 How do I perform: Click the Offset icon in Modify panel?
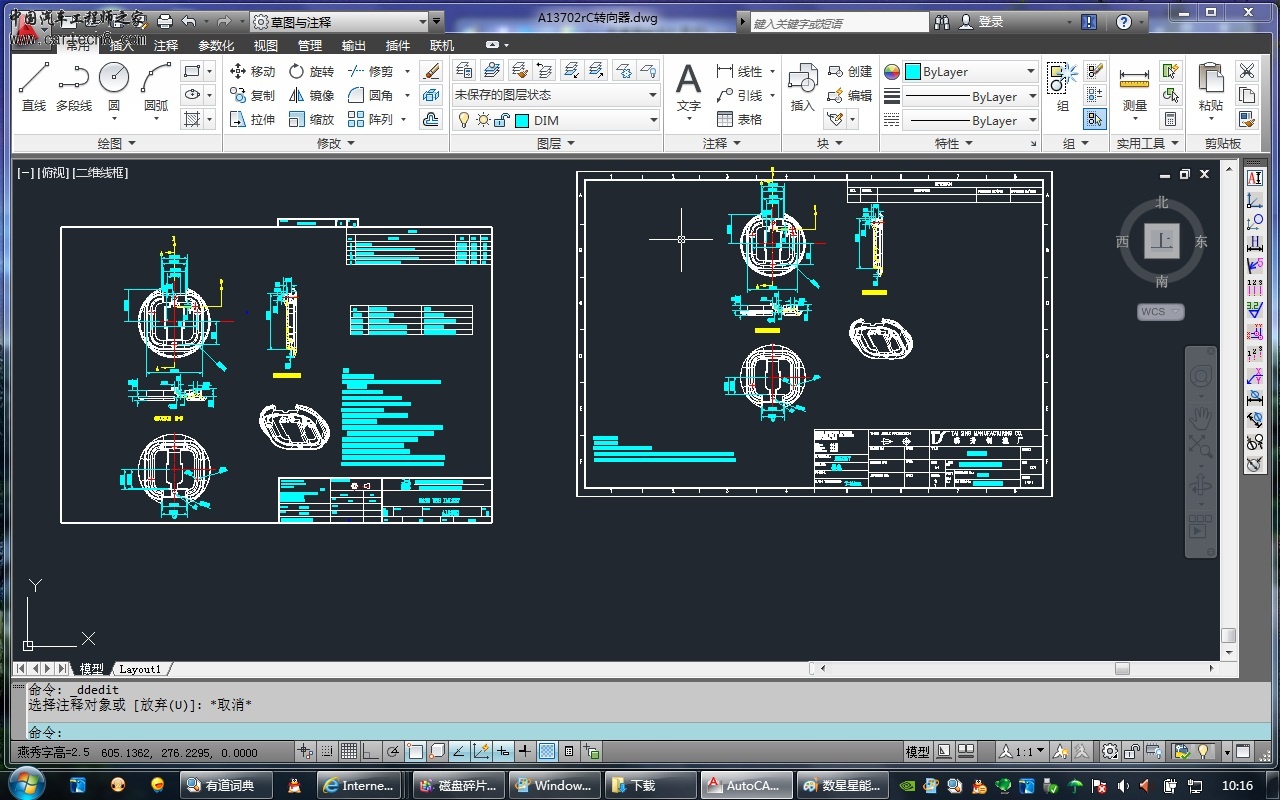tap(431, 119)
